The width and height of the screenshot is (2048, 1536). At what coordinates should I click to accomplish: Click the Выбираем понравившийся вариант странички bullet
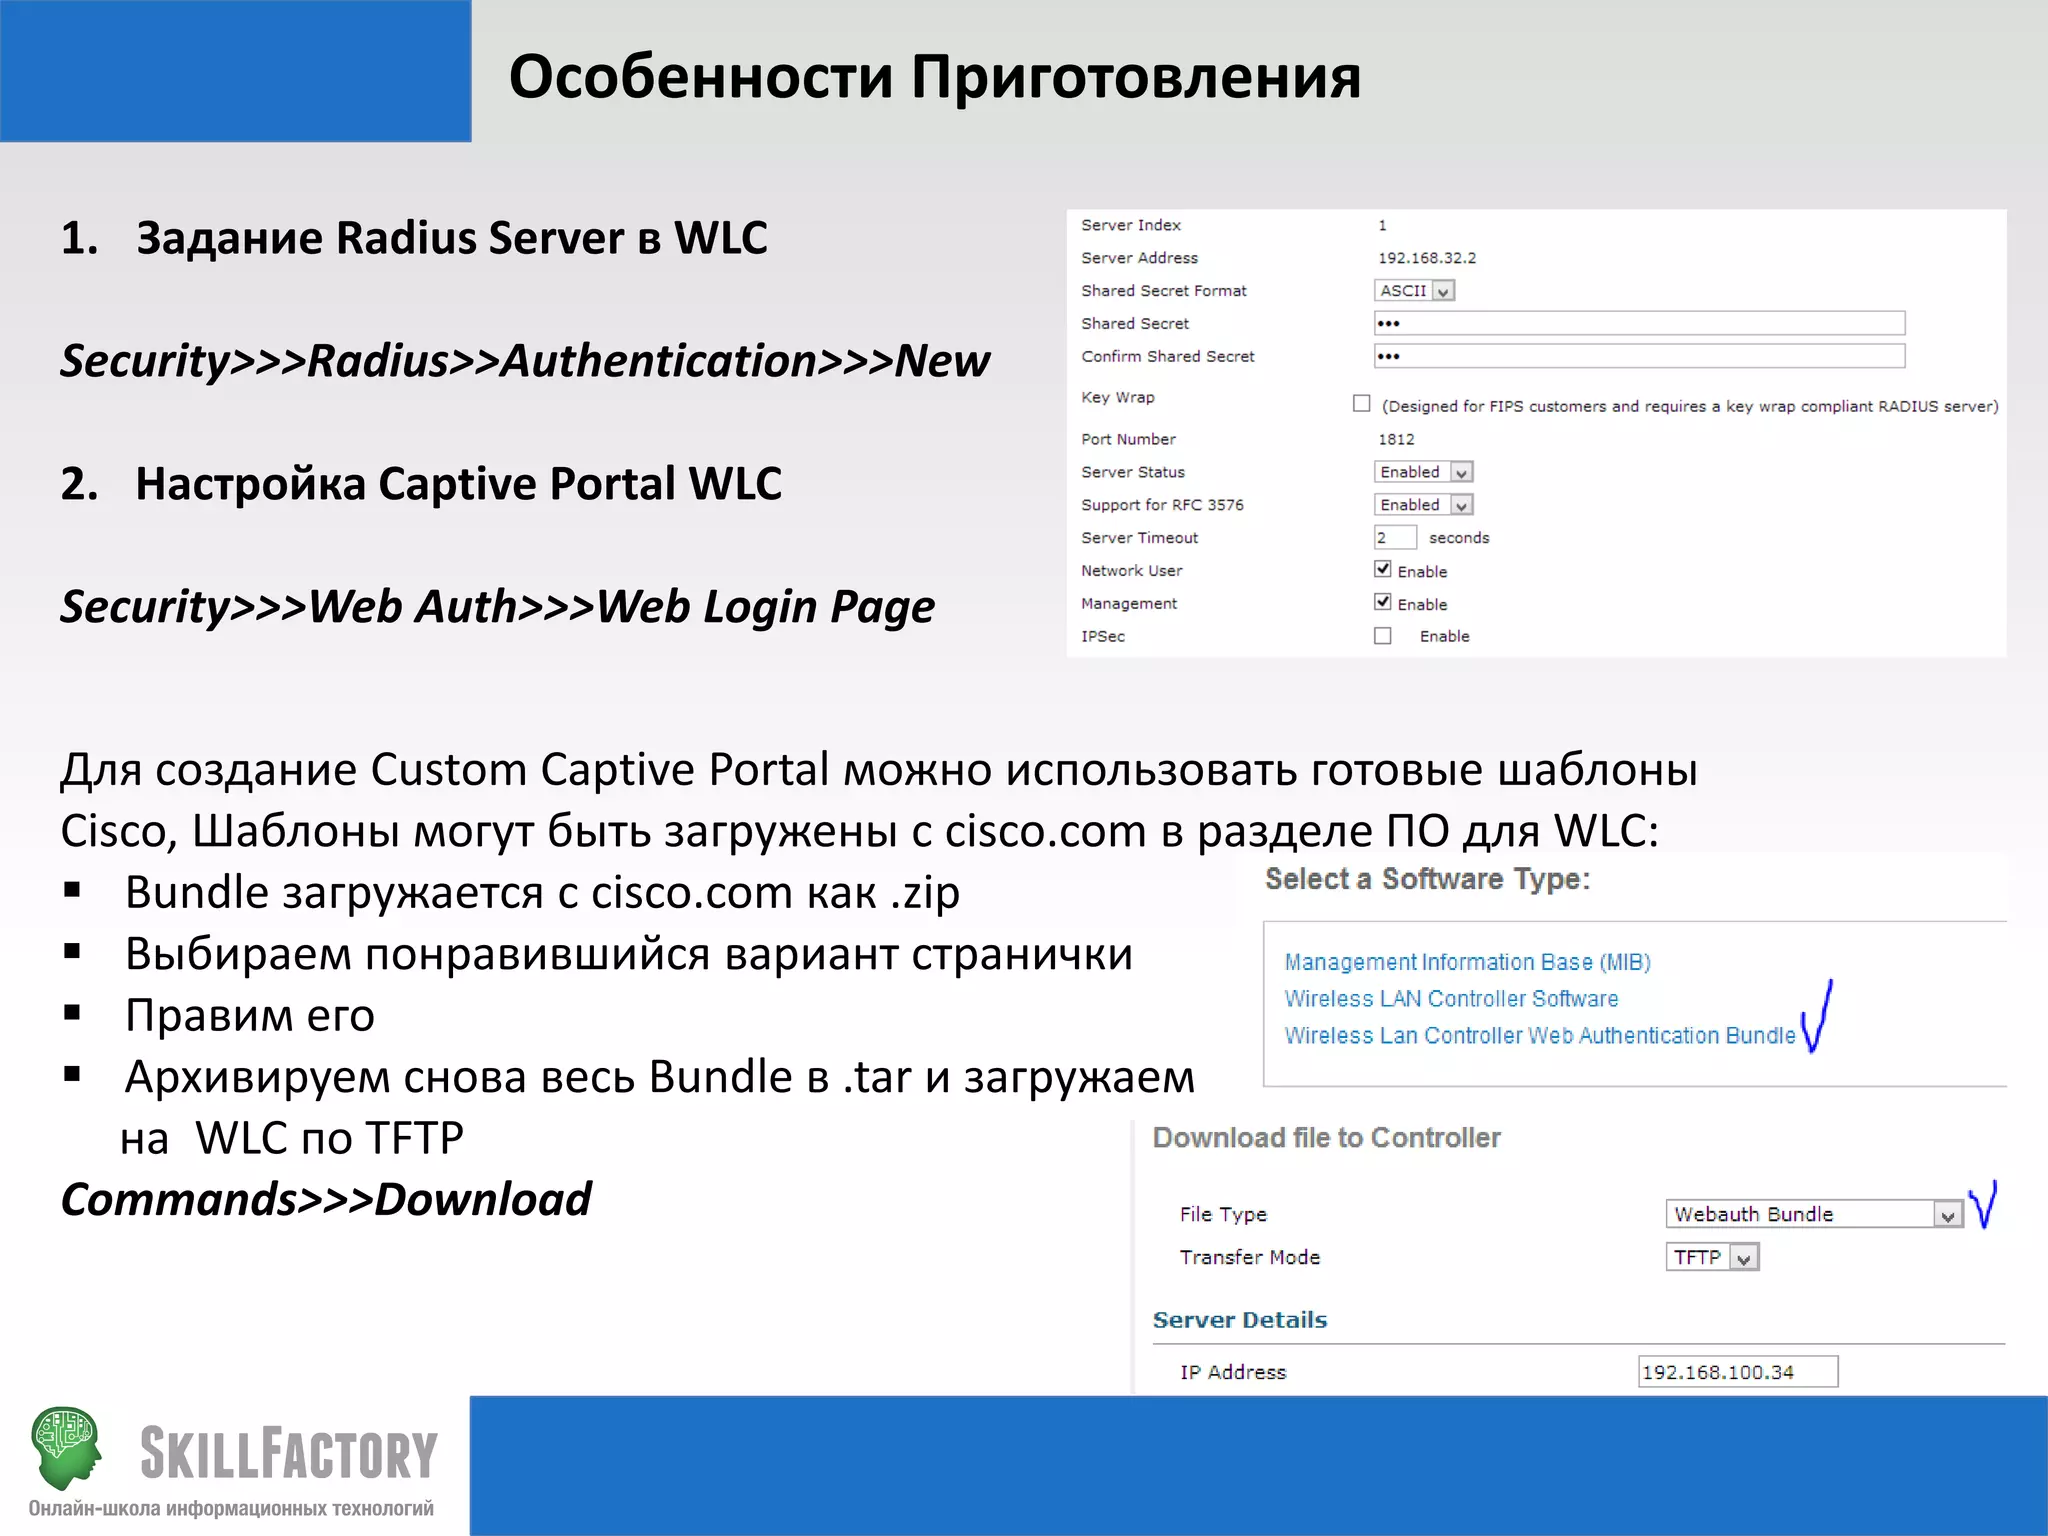point(629,955)
